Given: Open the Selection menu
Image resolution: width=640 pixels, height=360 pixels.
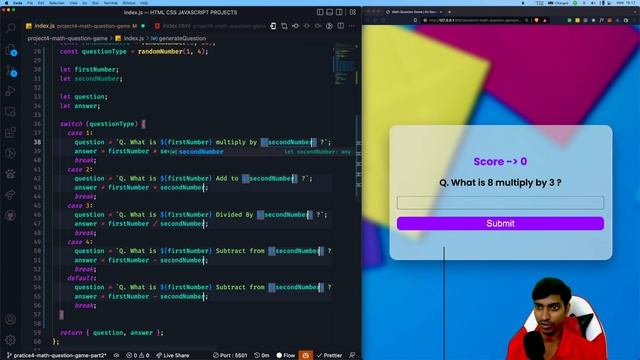Looking at the screenshot, I should (x=57, y=3).
